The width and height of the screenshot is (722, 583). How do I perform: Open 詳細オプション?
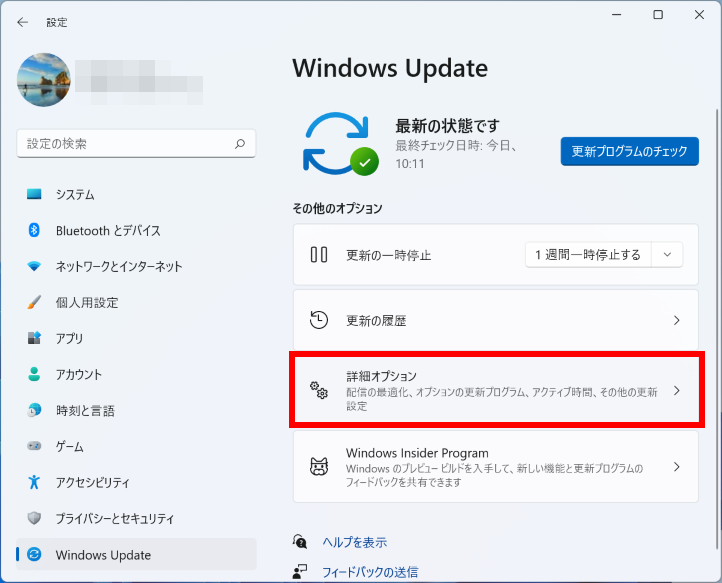click(495, 391)
